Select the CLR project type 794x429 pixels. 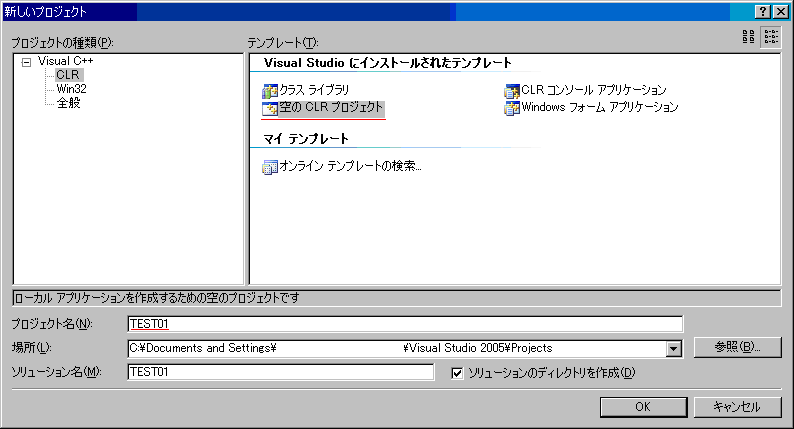pyautogui.click(x=68, y=75)
